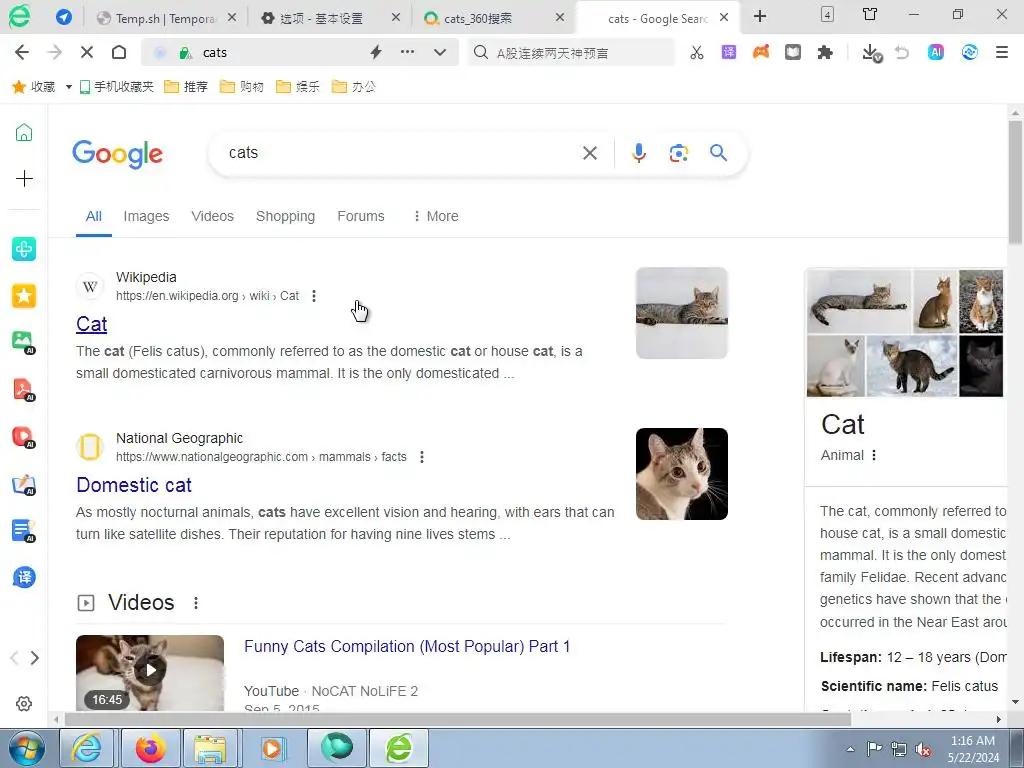Select the Shopping results tab
1024x768 pixels.
(x=285, y=216)
